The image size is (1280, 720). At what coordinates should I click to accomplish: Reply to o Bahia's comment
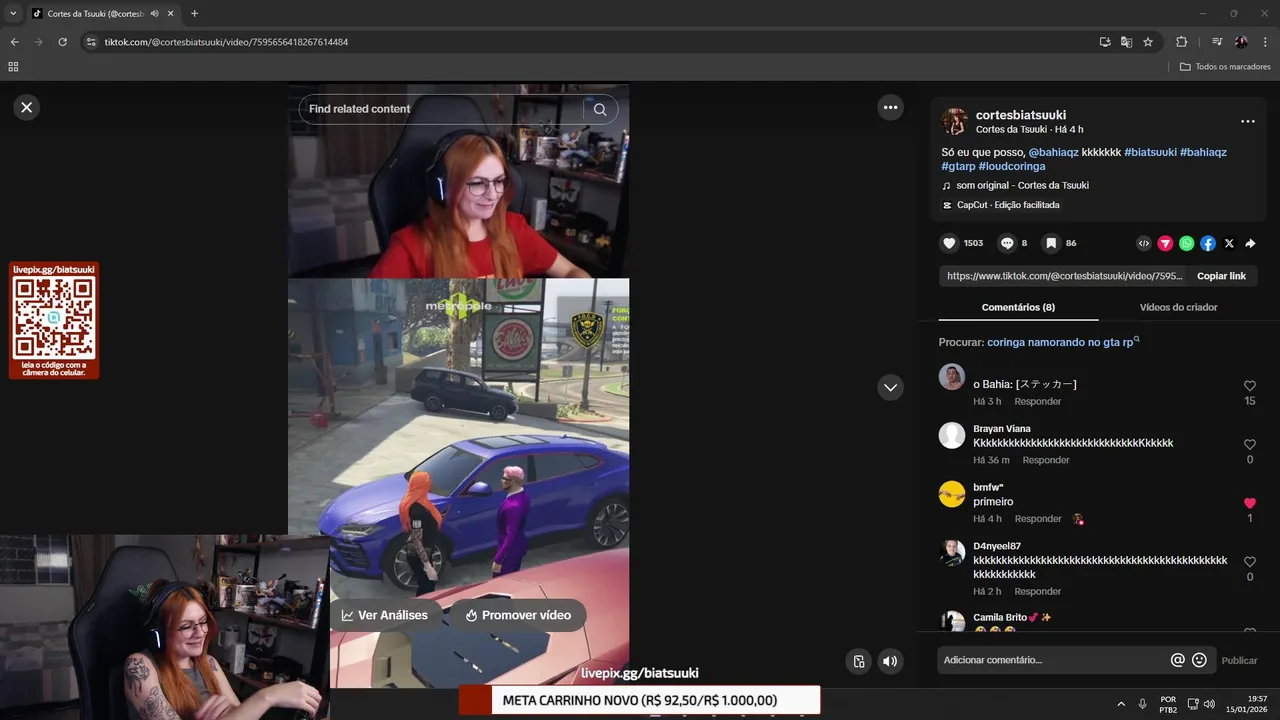tap(1038, 401)
